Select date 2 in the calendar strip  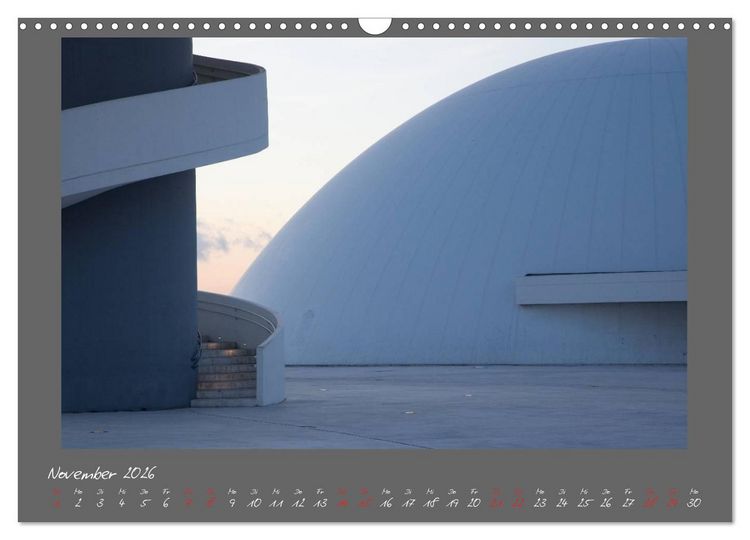click(78, 503)
